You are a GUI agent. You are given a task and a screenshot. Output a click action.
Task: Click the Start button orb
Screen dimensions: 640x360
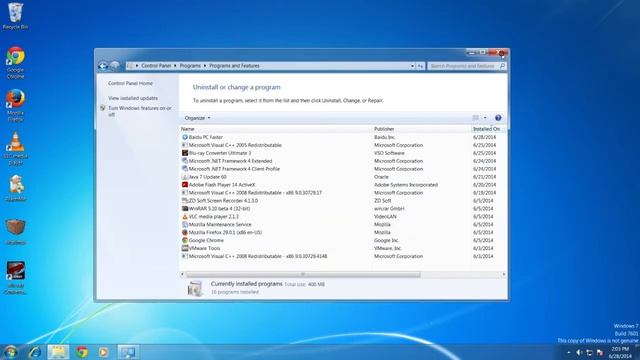point(10,352)
